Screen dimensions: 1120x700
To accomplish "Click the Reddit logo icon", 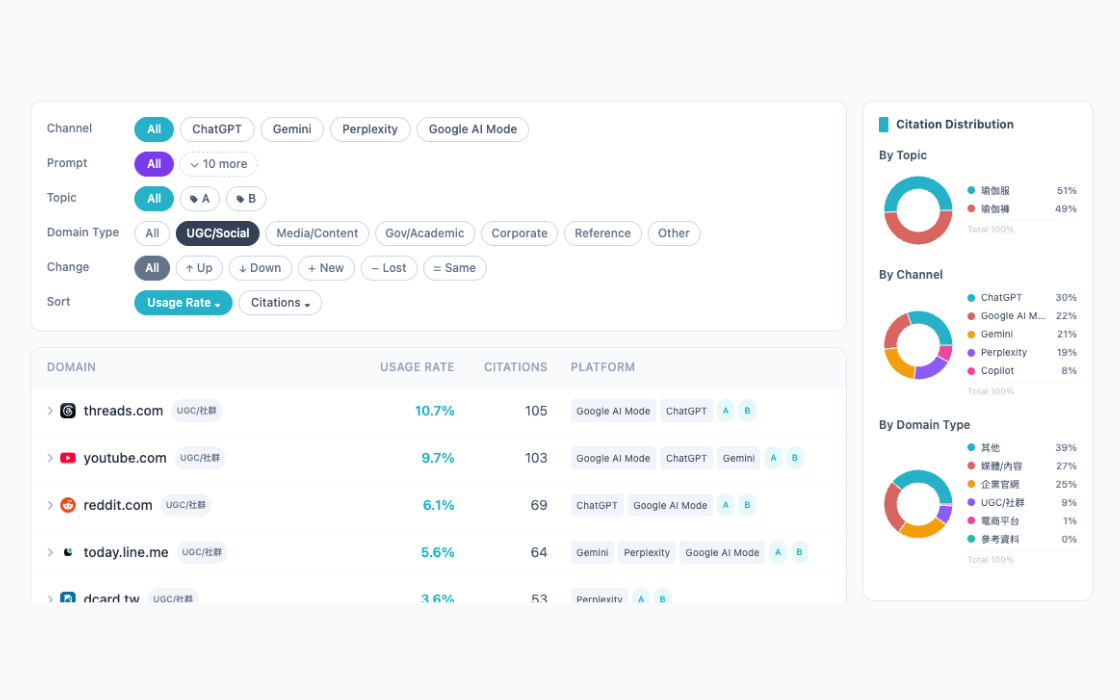I will [68, 505].
